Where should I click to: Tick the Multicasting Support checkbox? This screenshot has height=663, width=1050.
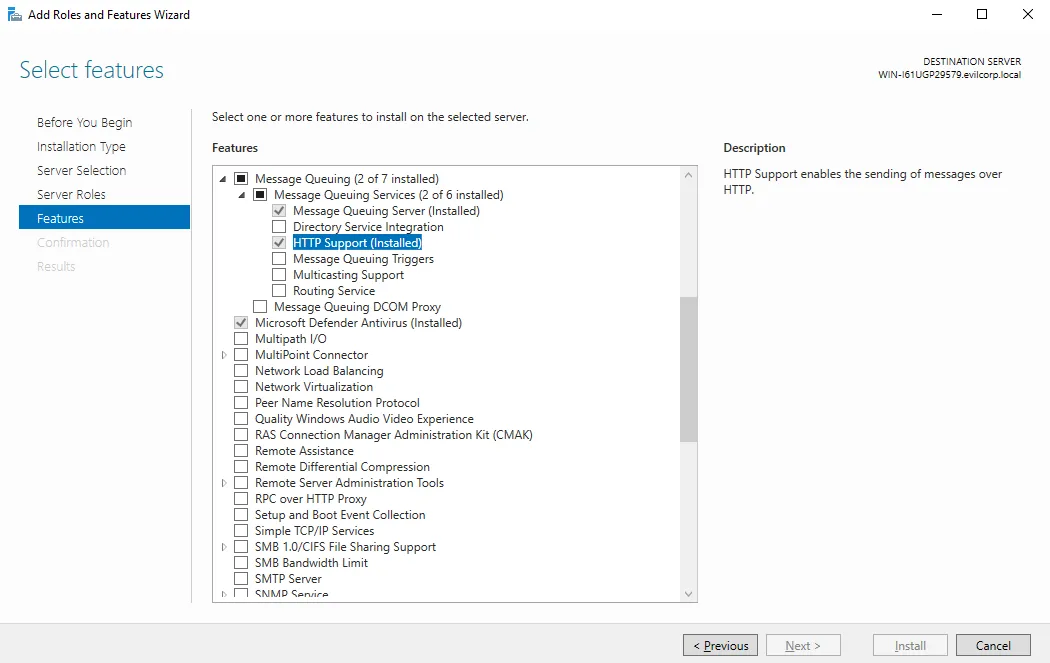(x=279, y=275)
